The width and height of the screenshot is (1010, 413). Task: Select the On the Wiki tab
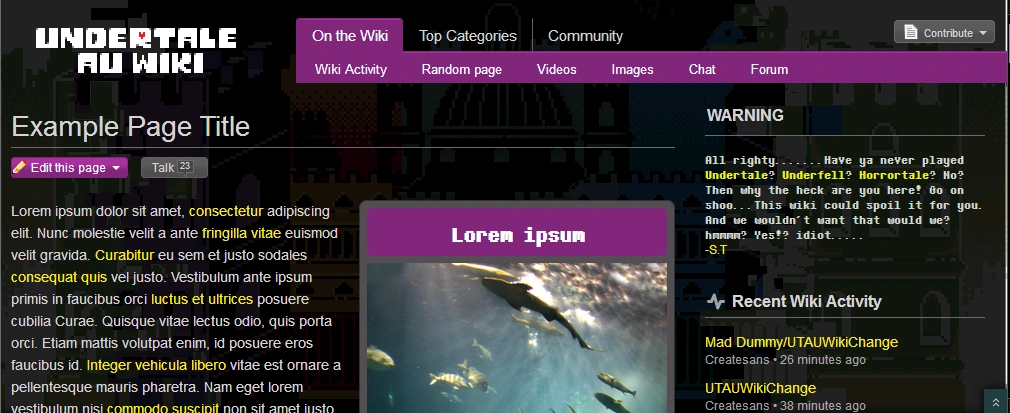click(349, 36)
